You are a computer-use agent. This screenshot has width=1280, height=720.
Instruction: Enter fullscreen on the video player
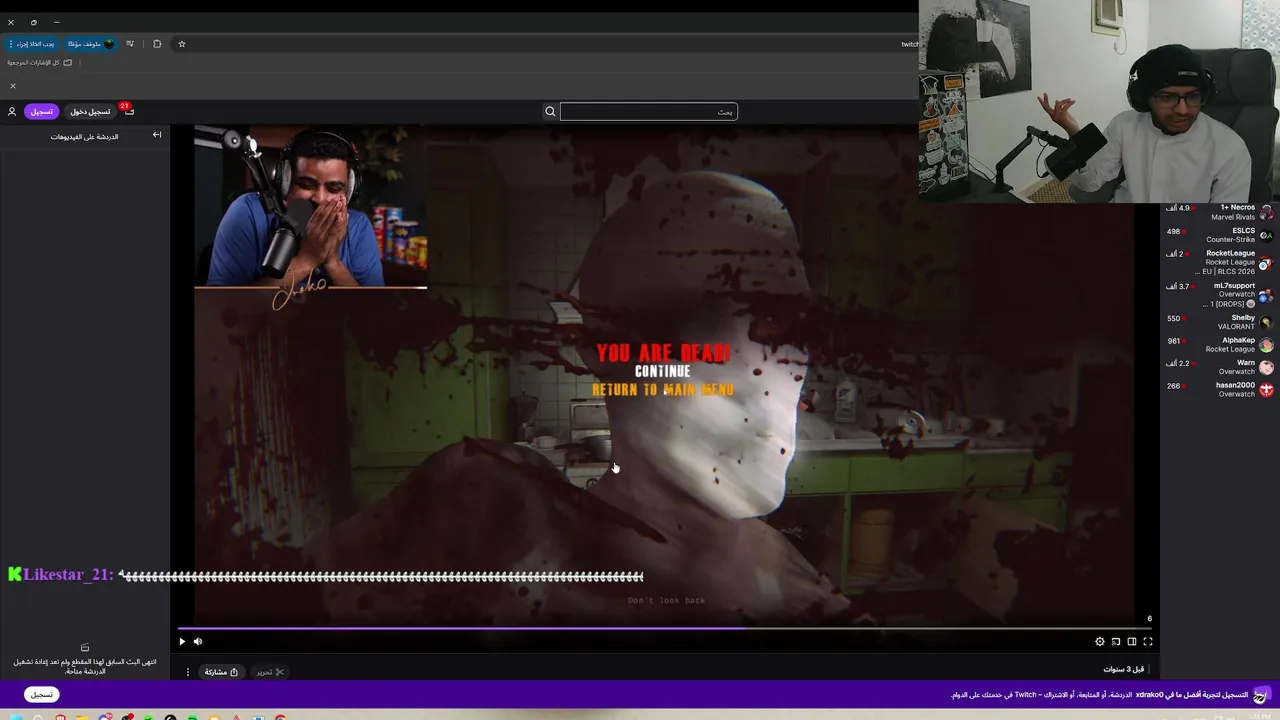click(1148, 642)
